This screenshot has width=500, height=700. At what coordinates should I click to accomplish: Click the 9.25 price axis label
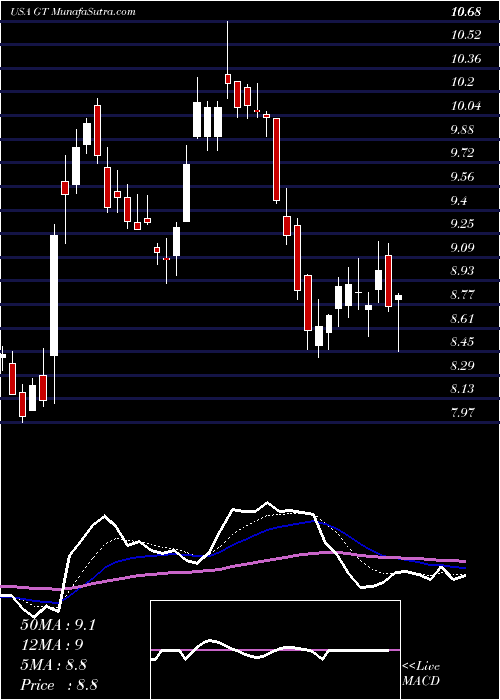[x=463, y=224]
